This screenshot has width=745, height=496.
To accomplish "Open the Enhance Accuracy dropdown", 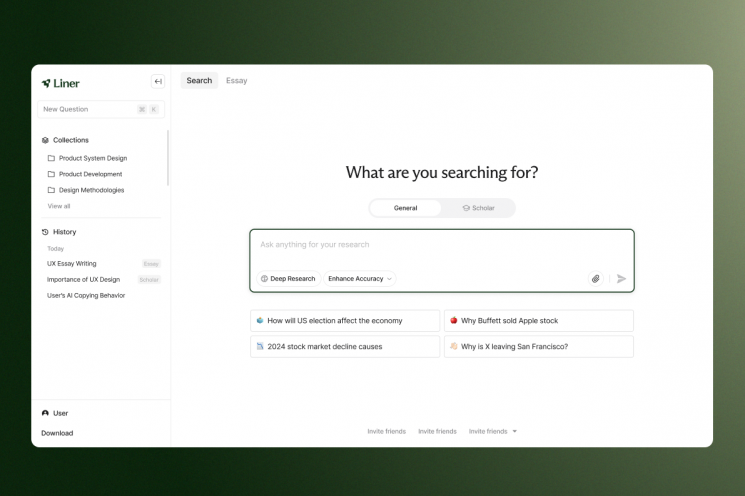I will (x=360, y=279).
